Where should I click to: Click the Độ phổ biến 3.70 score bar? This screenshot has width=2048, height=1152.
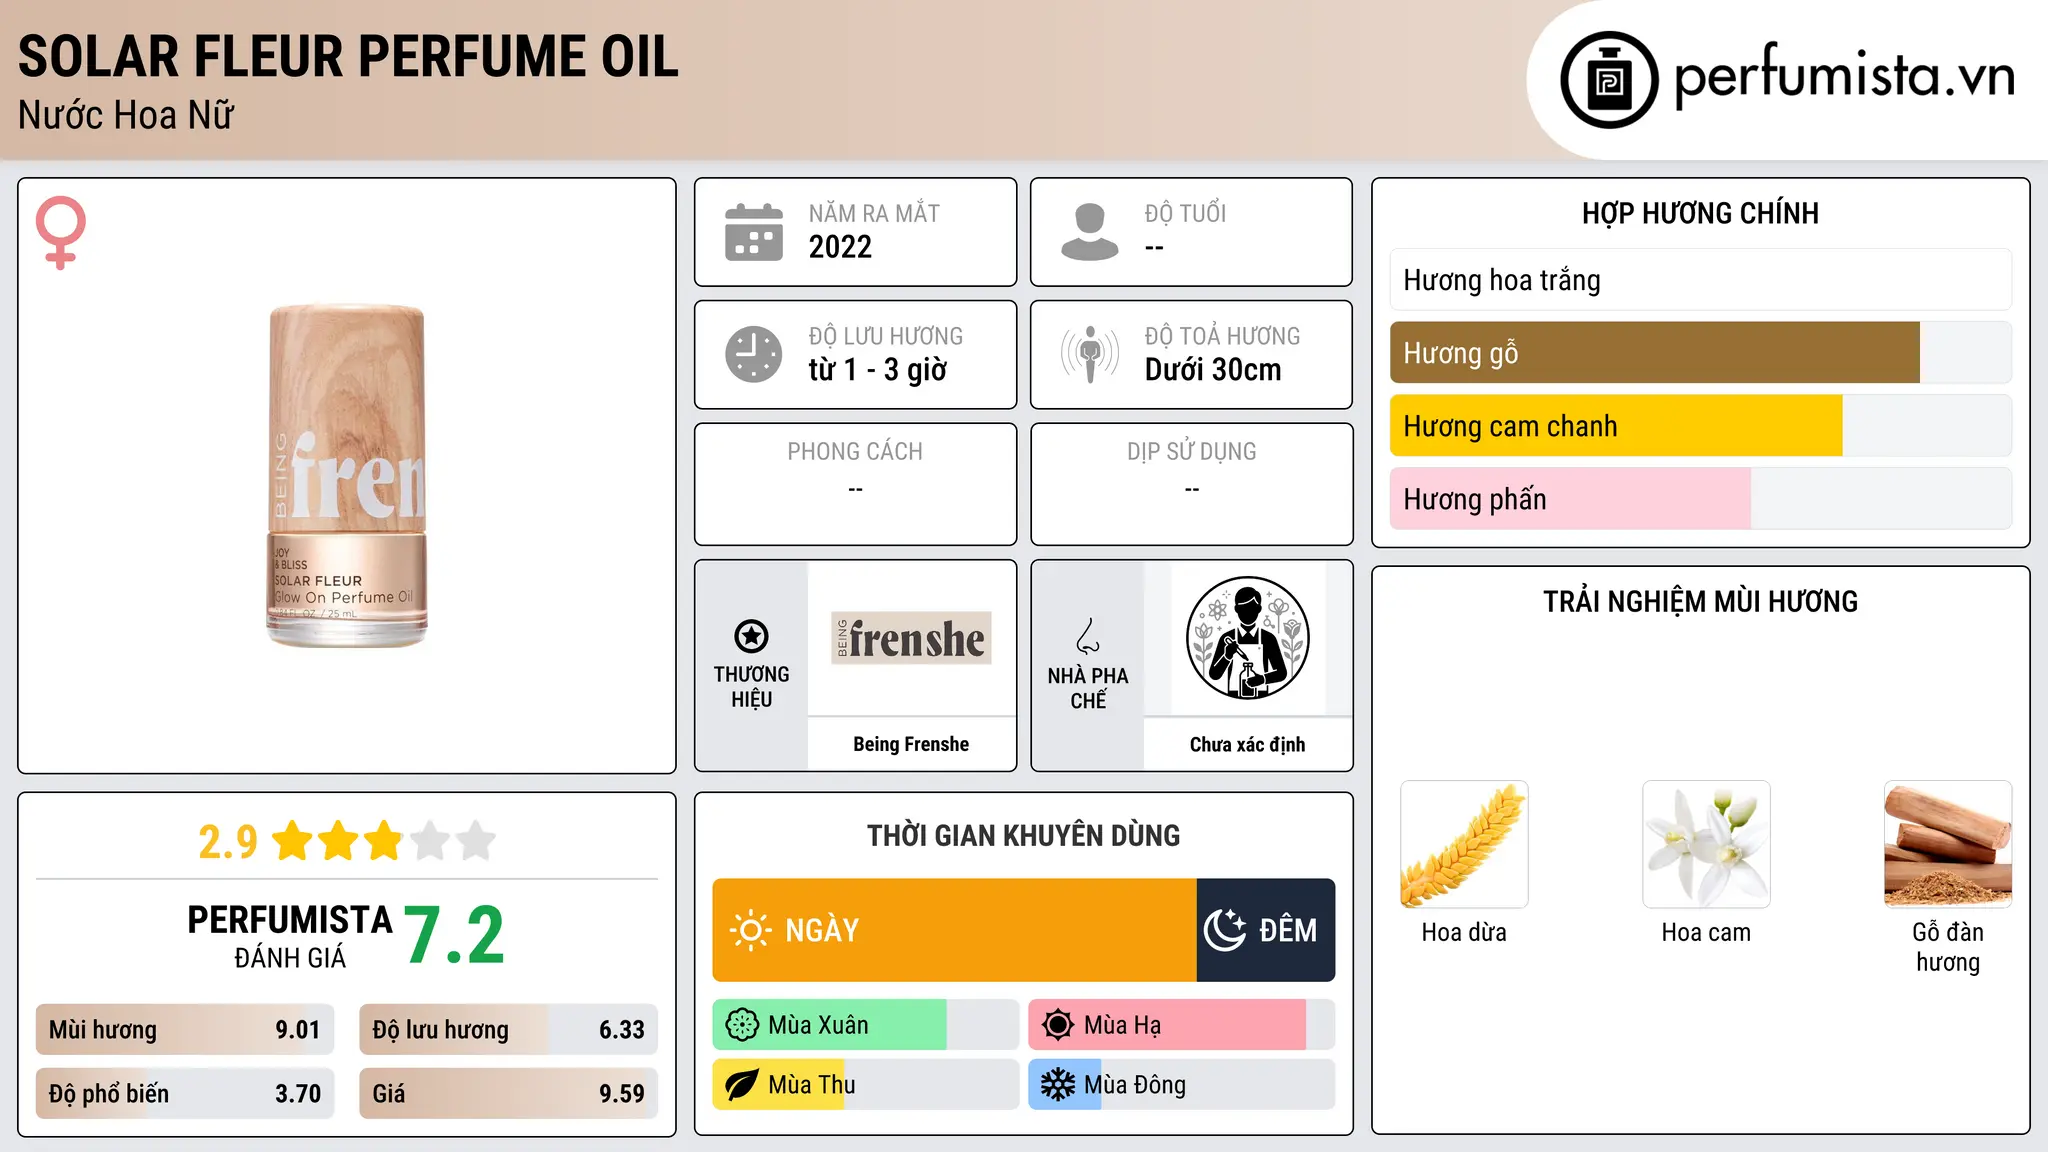pos(185,1094)
